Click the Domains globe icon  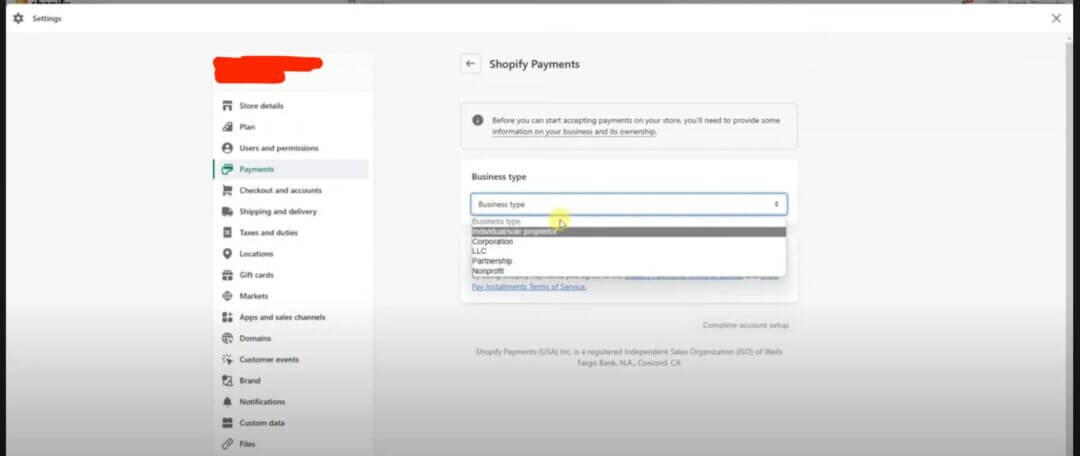pos(227,338)
